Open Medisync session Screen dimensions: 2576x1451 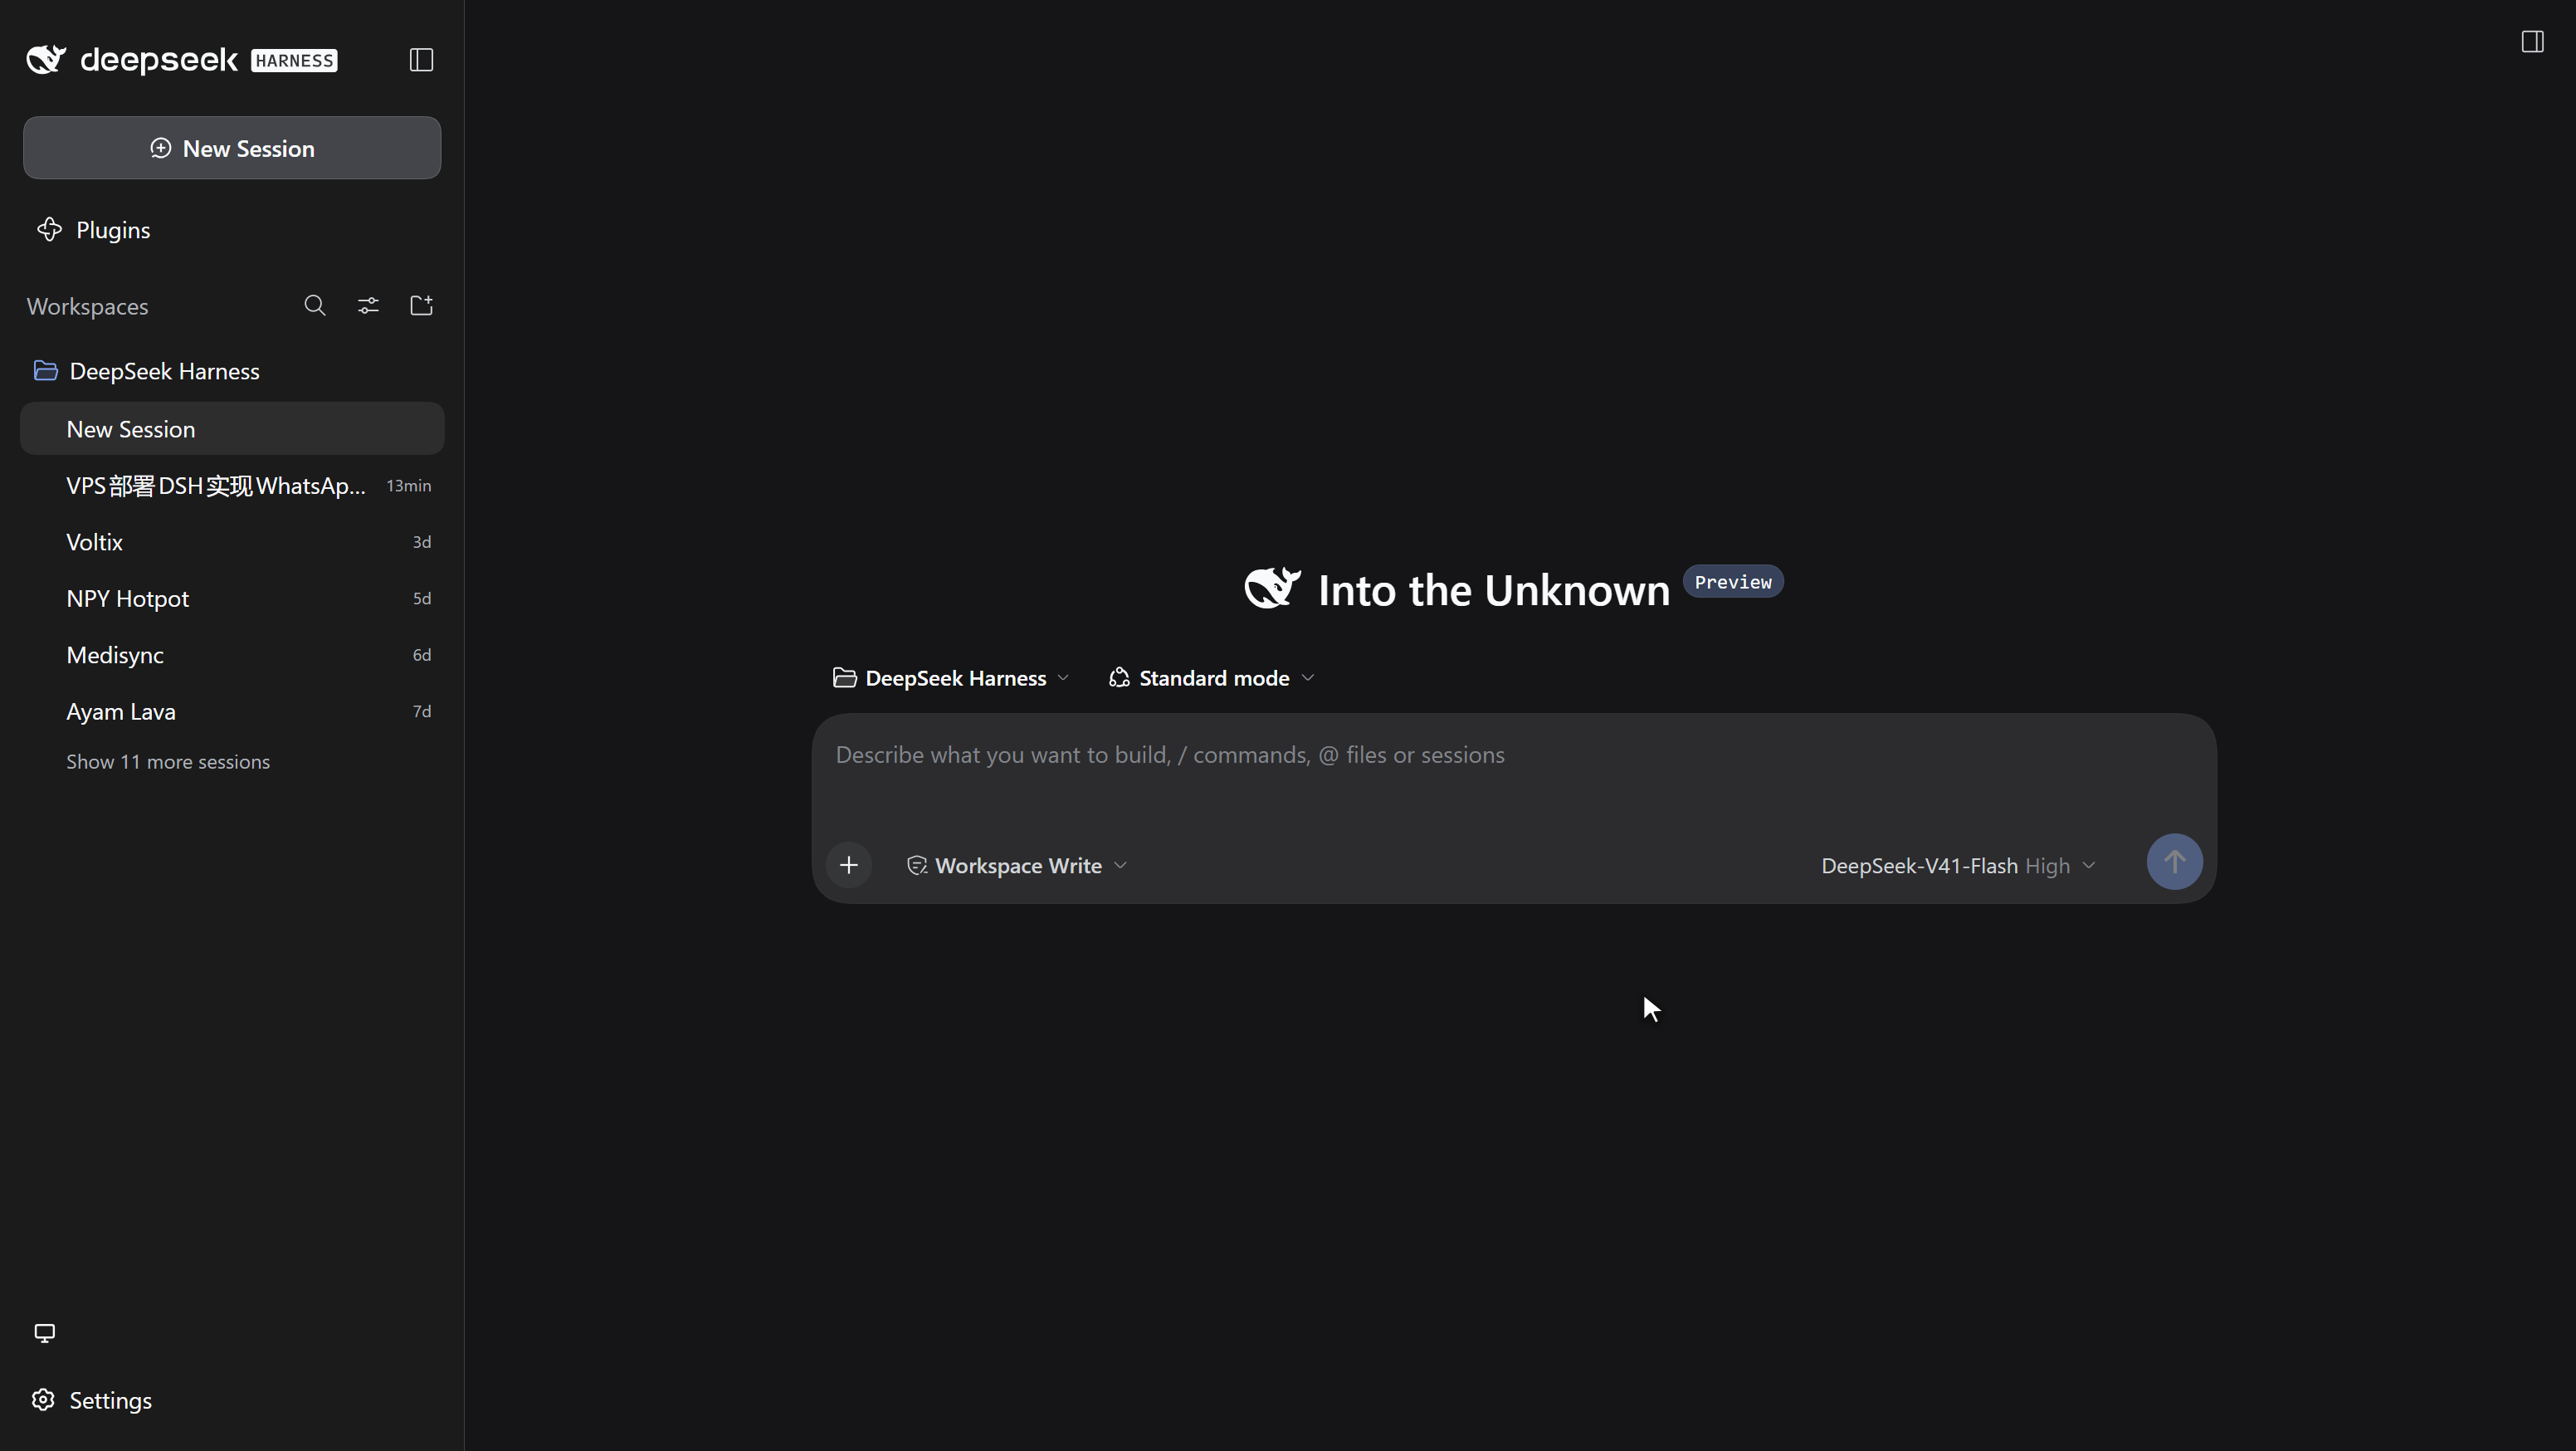tap(232, 655)
